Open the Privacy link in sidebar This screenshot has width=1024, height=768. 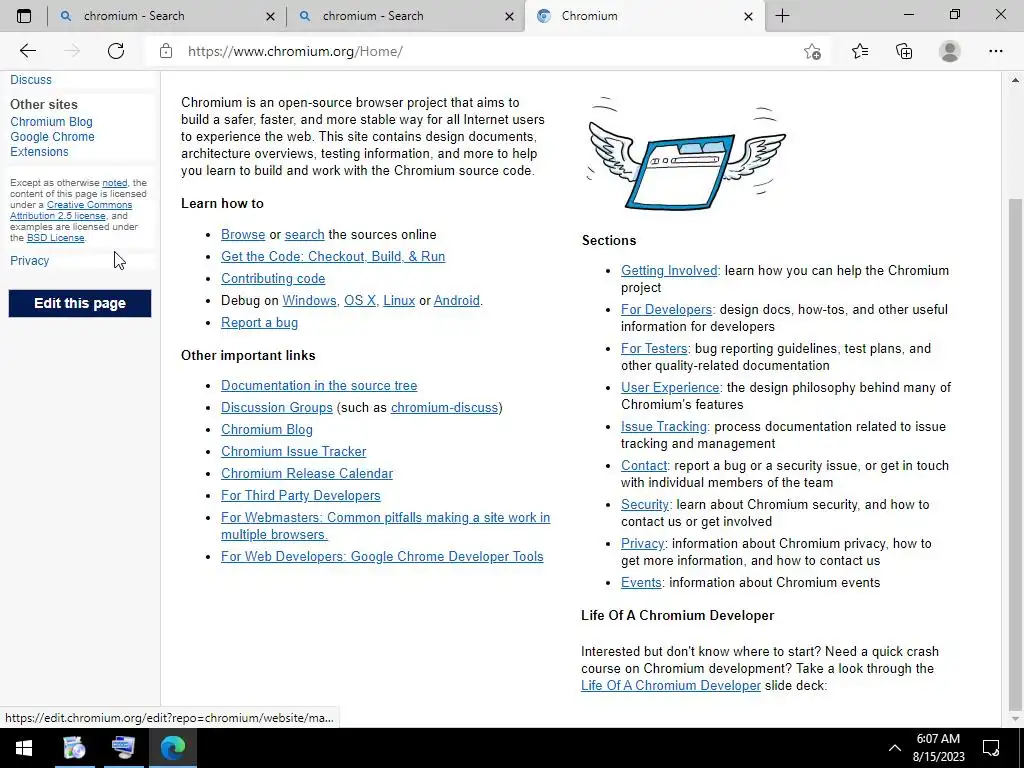point(29,261)
